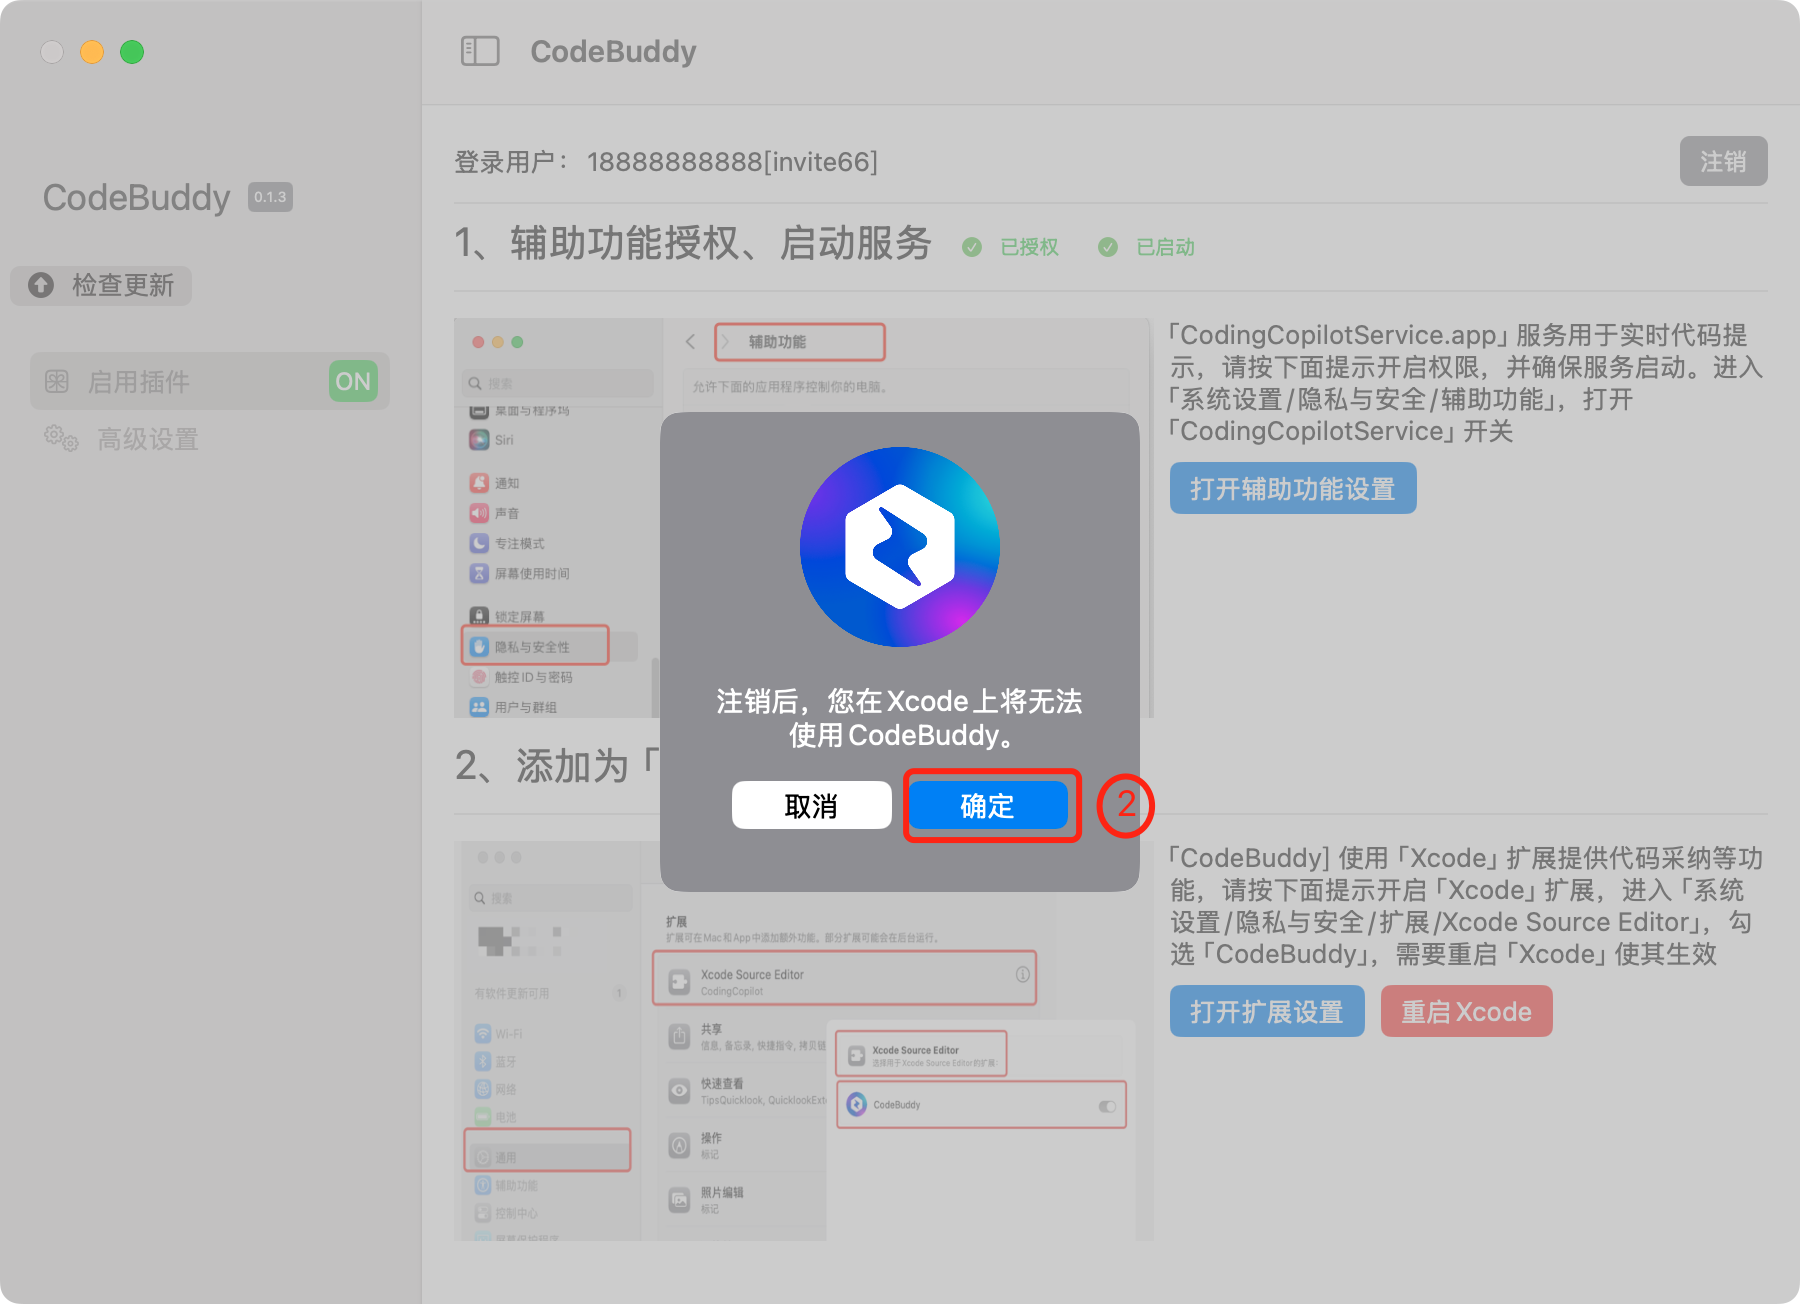
Task: Click the red 重启 Xcode button
Action: pos(1466,1011)
